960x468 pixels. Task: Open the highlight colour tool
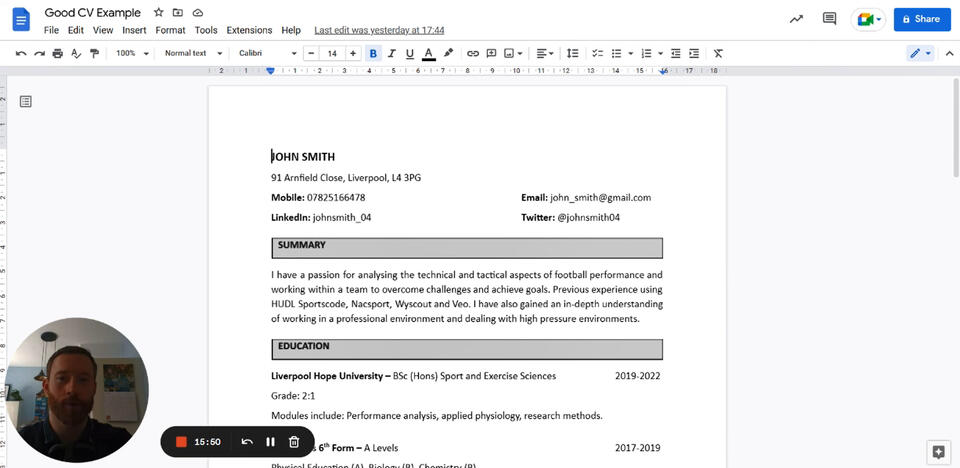tap(448, 53)
